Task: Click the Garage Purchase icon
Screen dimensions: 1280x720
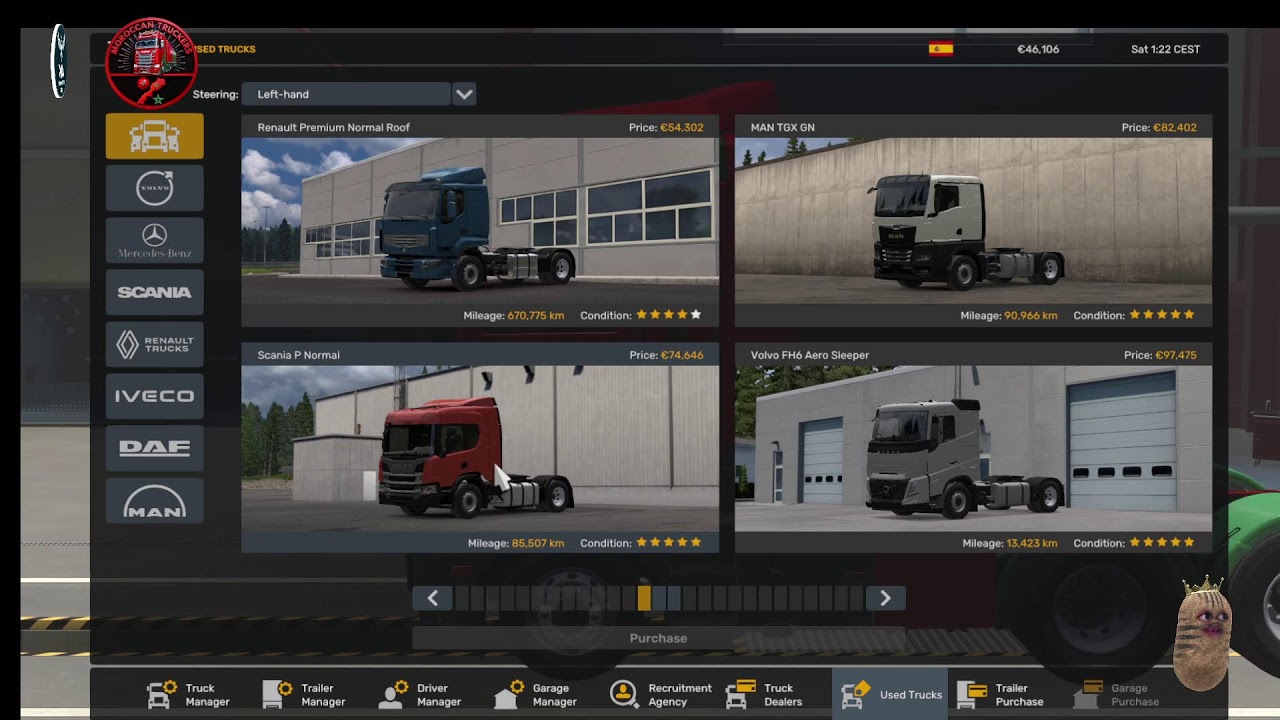Action: point(1088,694)
